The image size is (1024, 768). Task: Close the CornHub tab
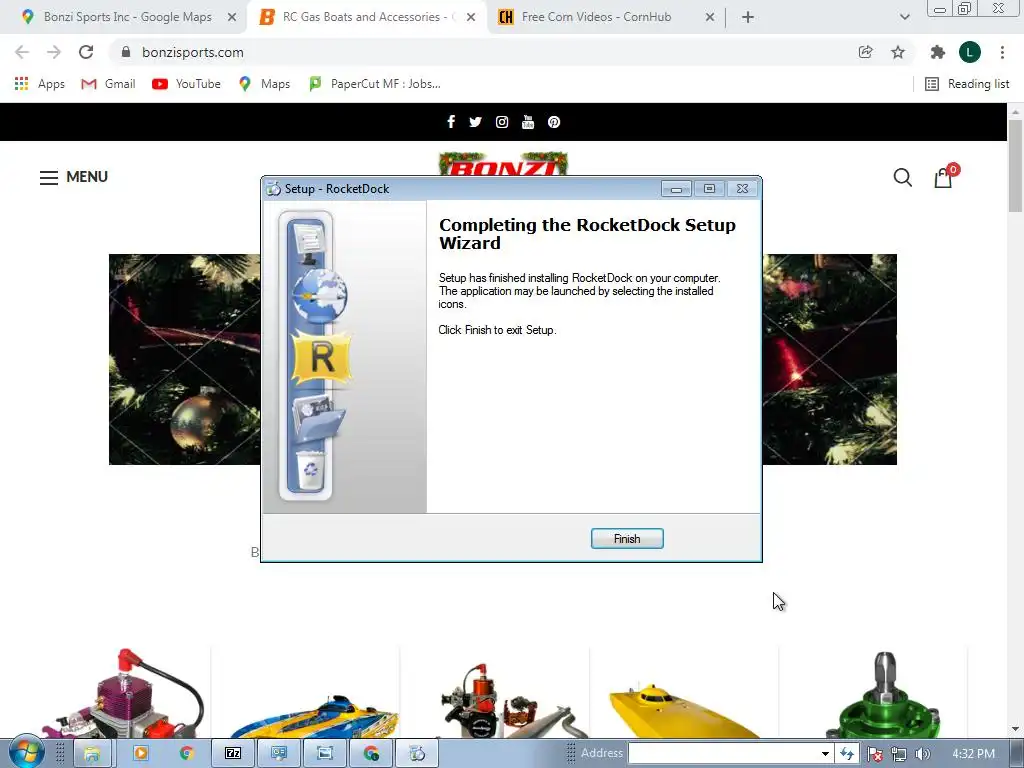point(710,17)
